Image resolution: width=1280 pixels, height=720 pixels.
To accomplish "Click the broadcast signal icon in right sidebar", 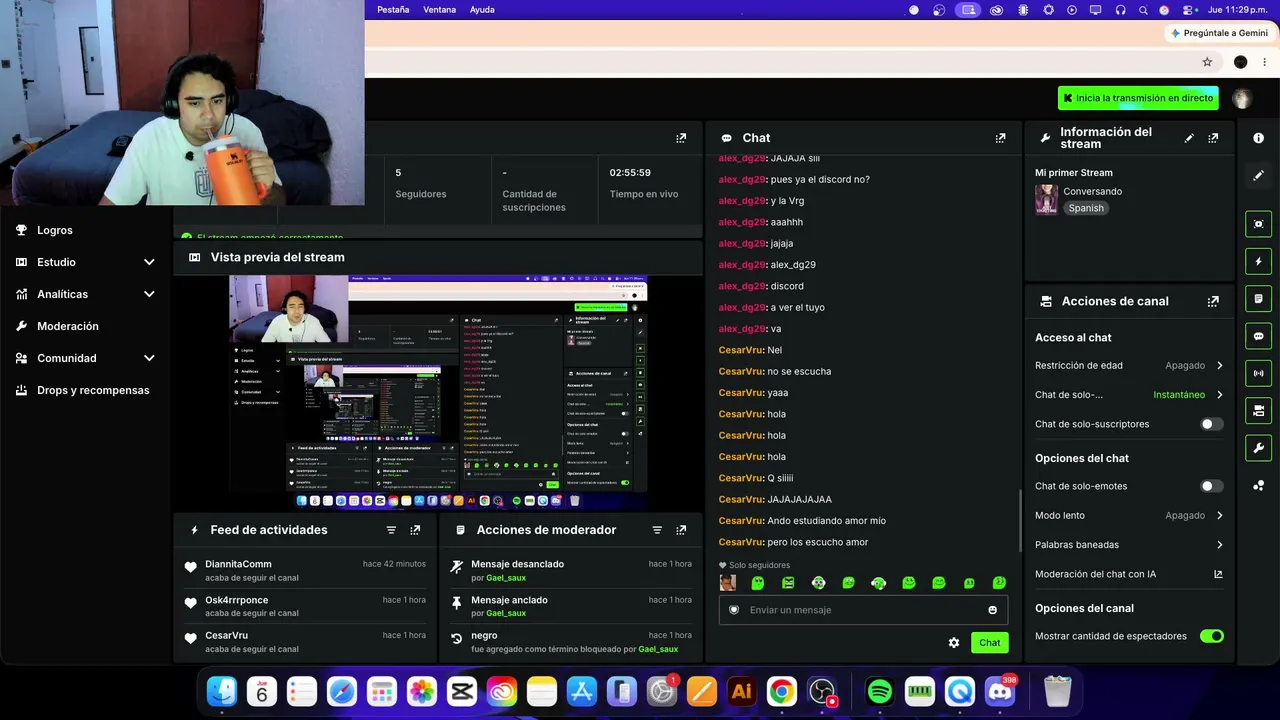I will point(1259,373).
